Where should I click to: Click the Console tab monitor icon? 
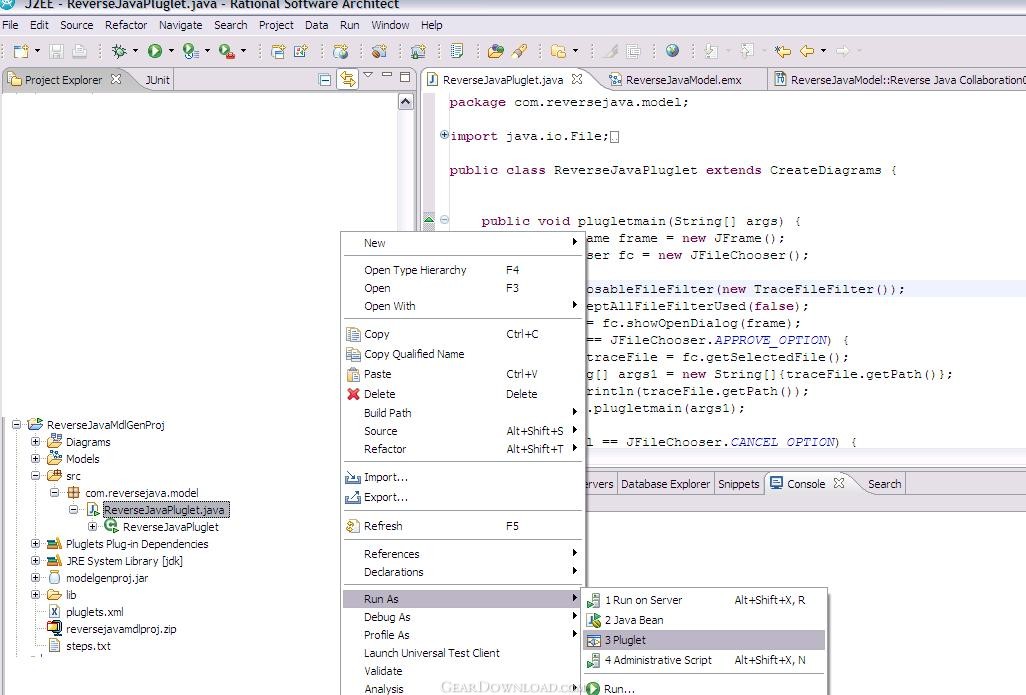click(x=777, y=484)
